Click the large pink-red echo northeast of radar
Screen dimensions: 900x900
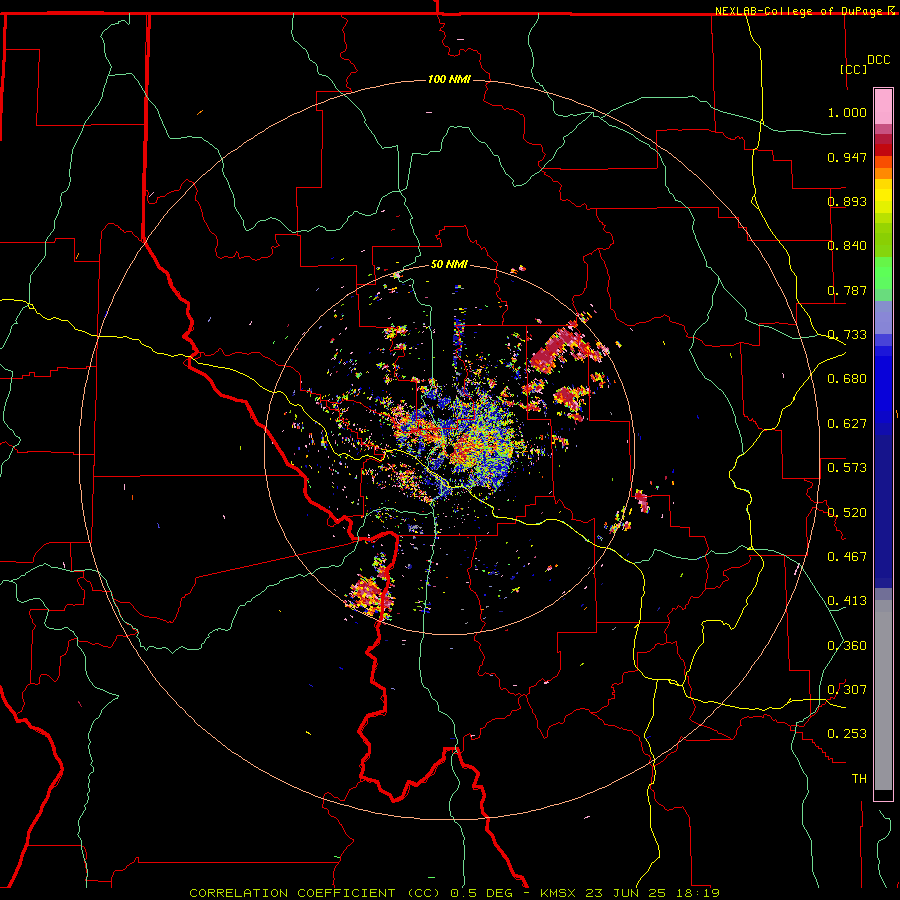tap(554, 348)
